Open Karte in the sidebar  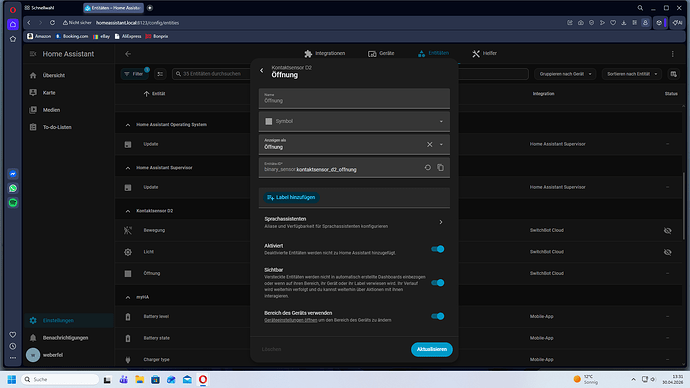pos(68,92)
